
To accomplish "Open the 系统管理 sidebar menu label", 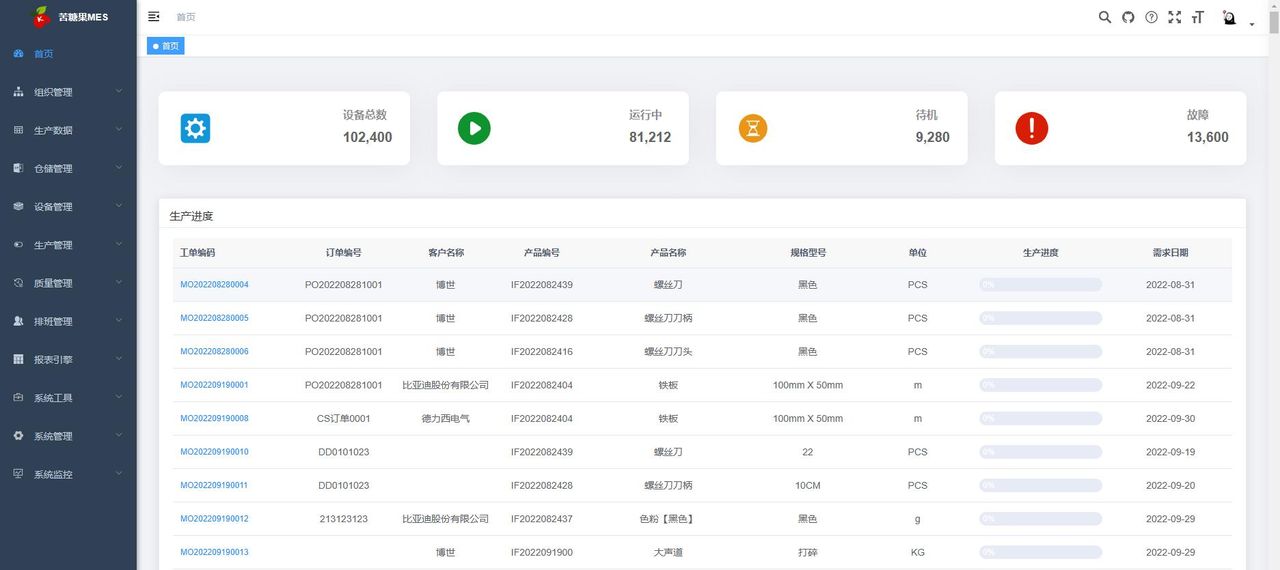I will (53, 436).
